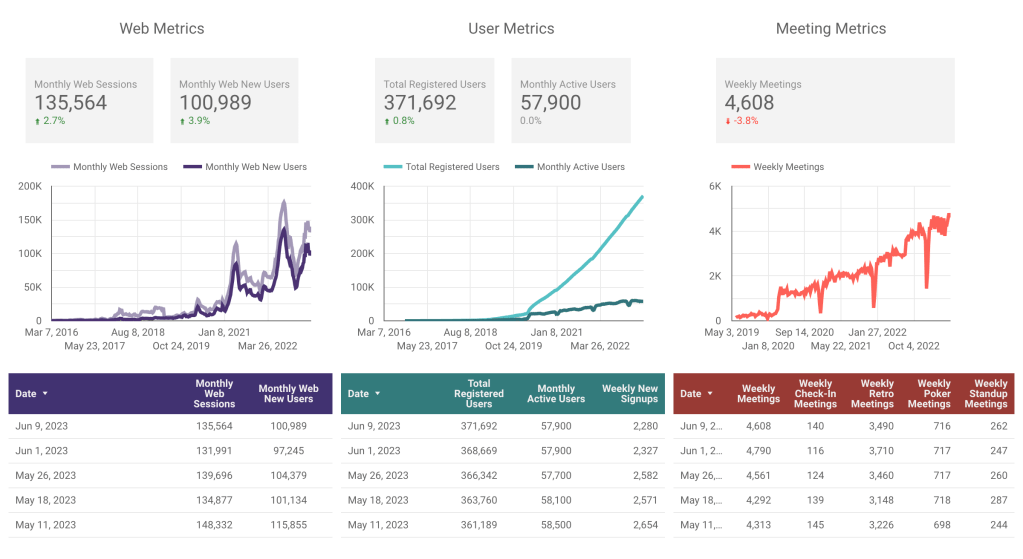Select May 26, 2023 in Web Metrics table

(46, 476)
